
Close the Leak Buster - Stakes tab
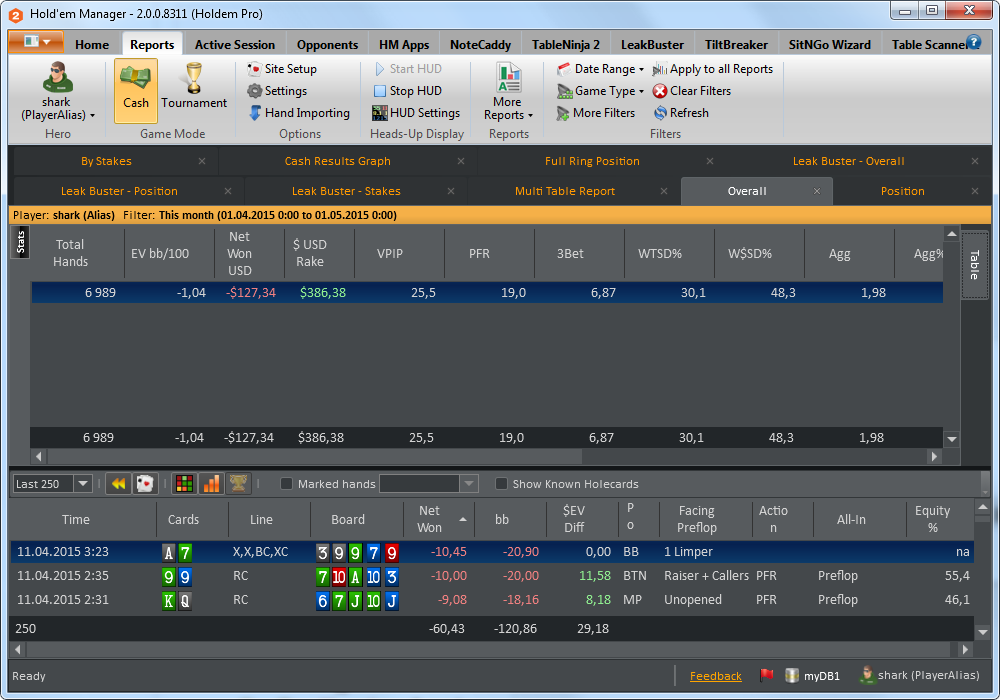pos(451,191)
